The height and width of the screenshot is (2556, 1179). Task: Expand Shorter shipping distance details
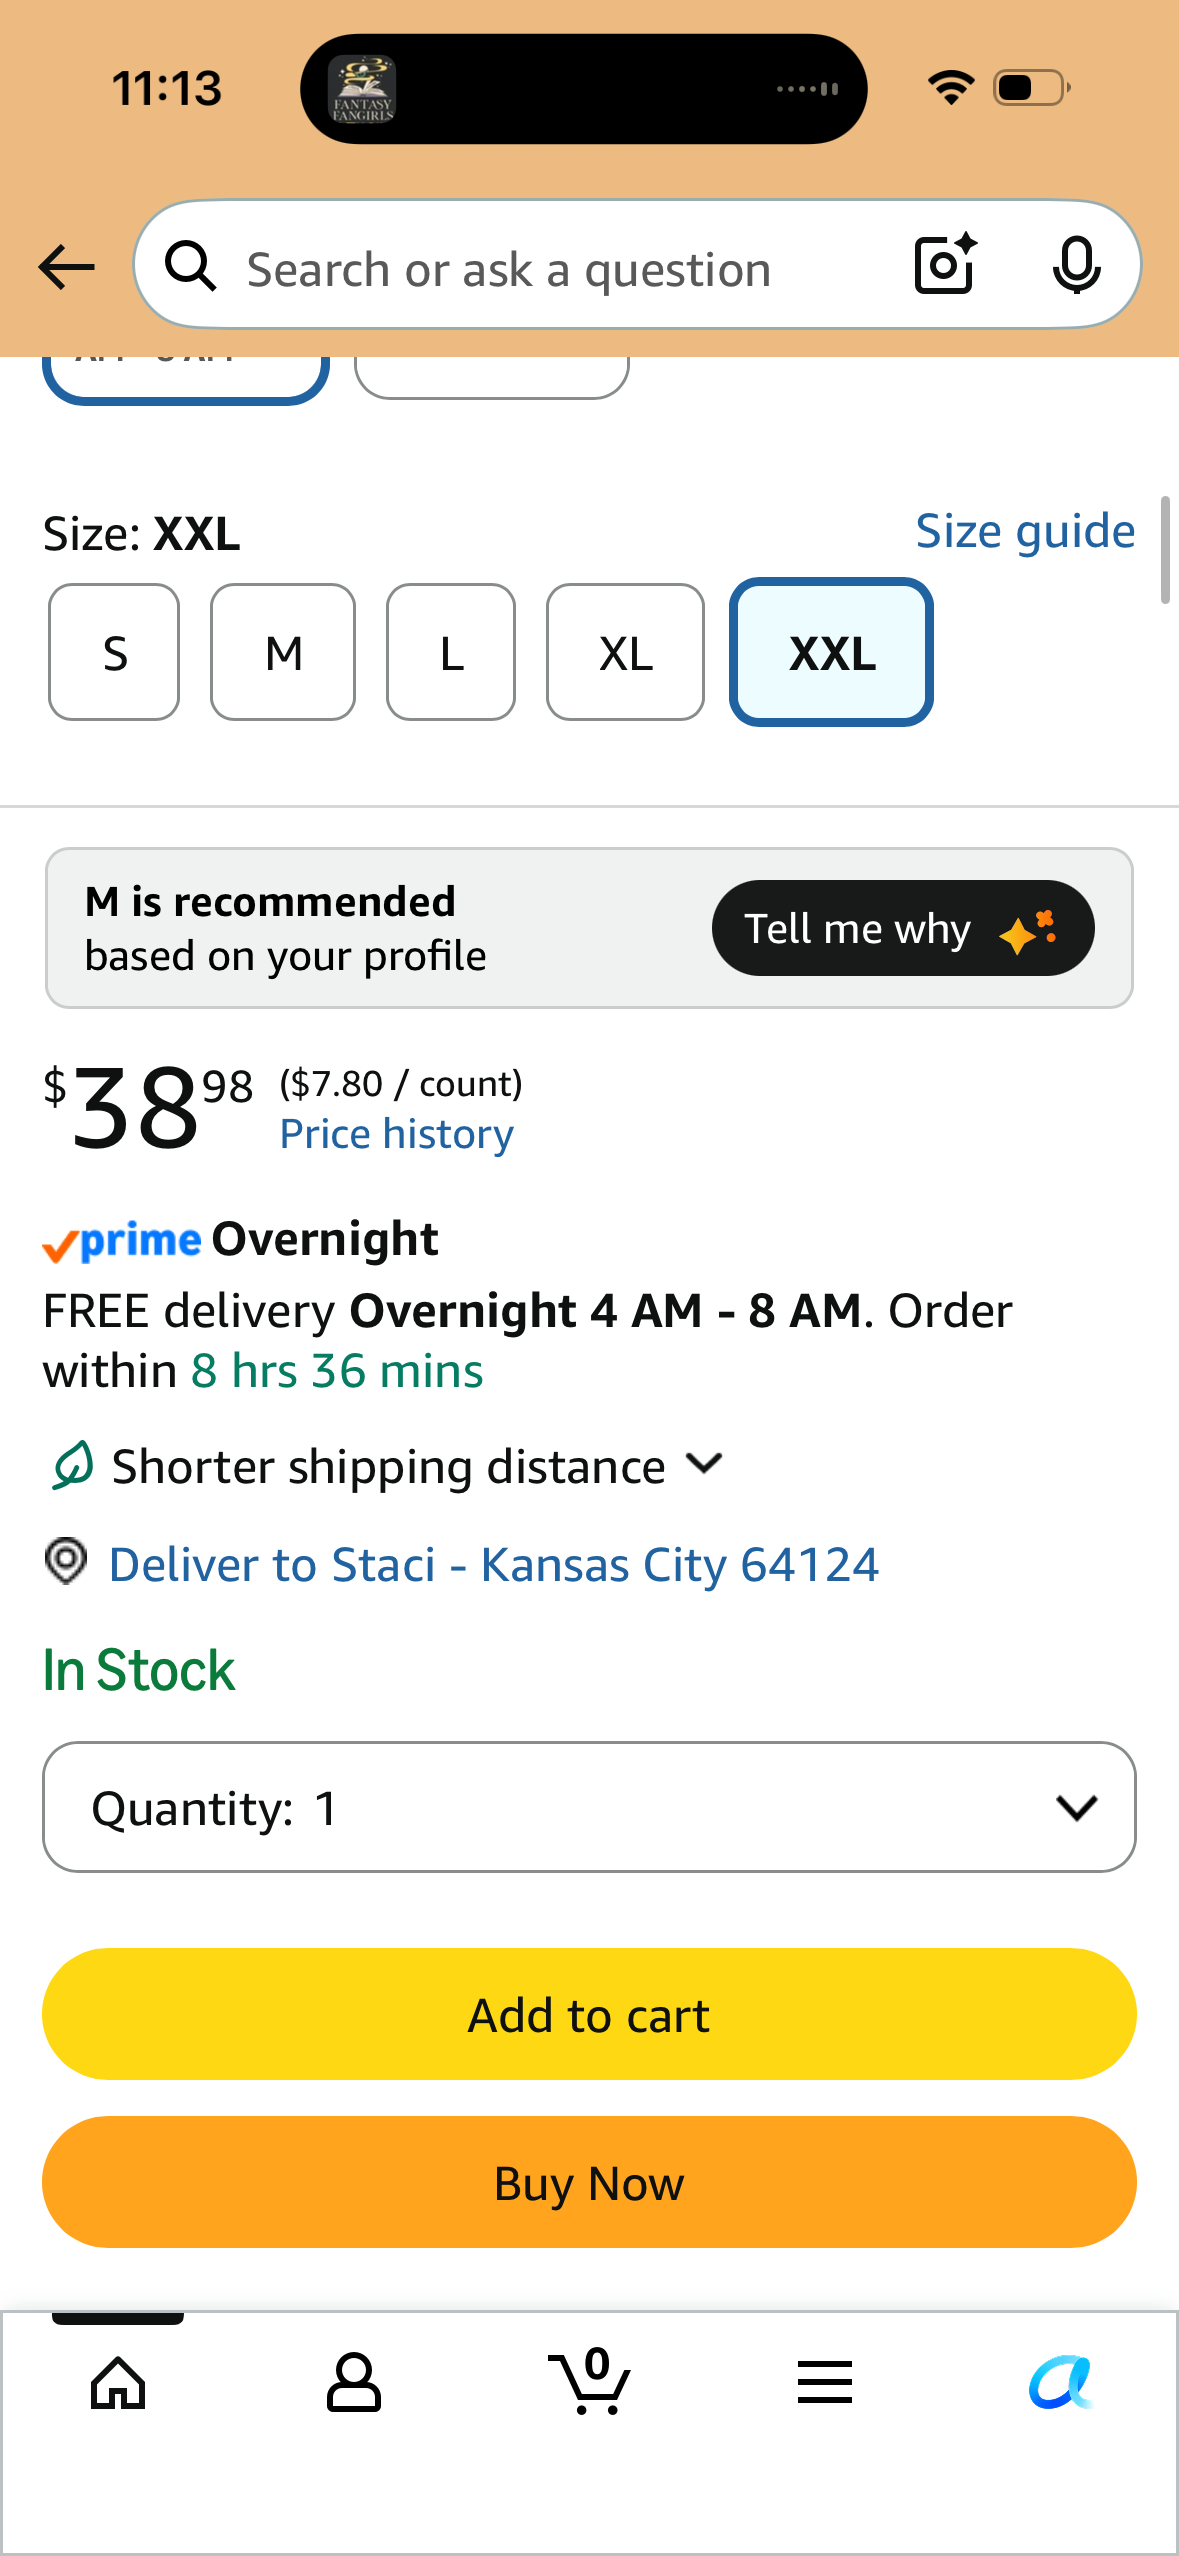(387, 1466)
